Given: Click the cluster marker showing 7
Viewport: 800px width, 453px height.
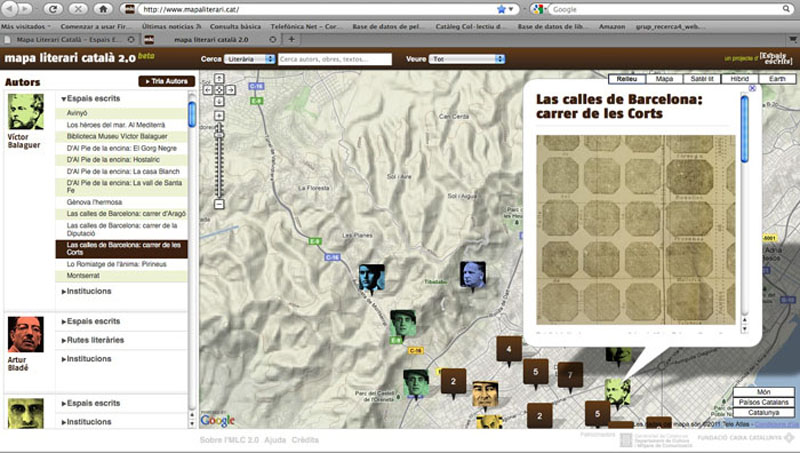Looking at the screenshot, I should click(x=570, y=375).
